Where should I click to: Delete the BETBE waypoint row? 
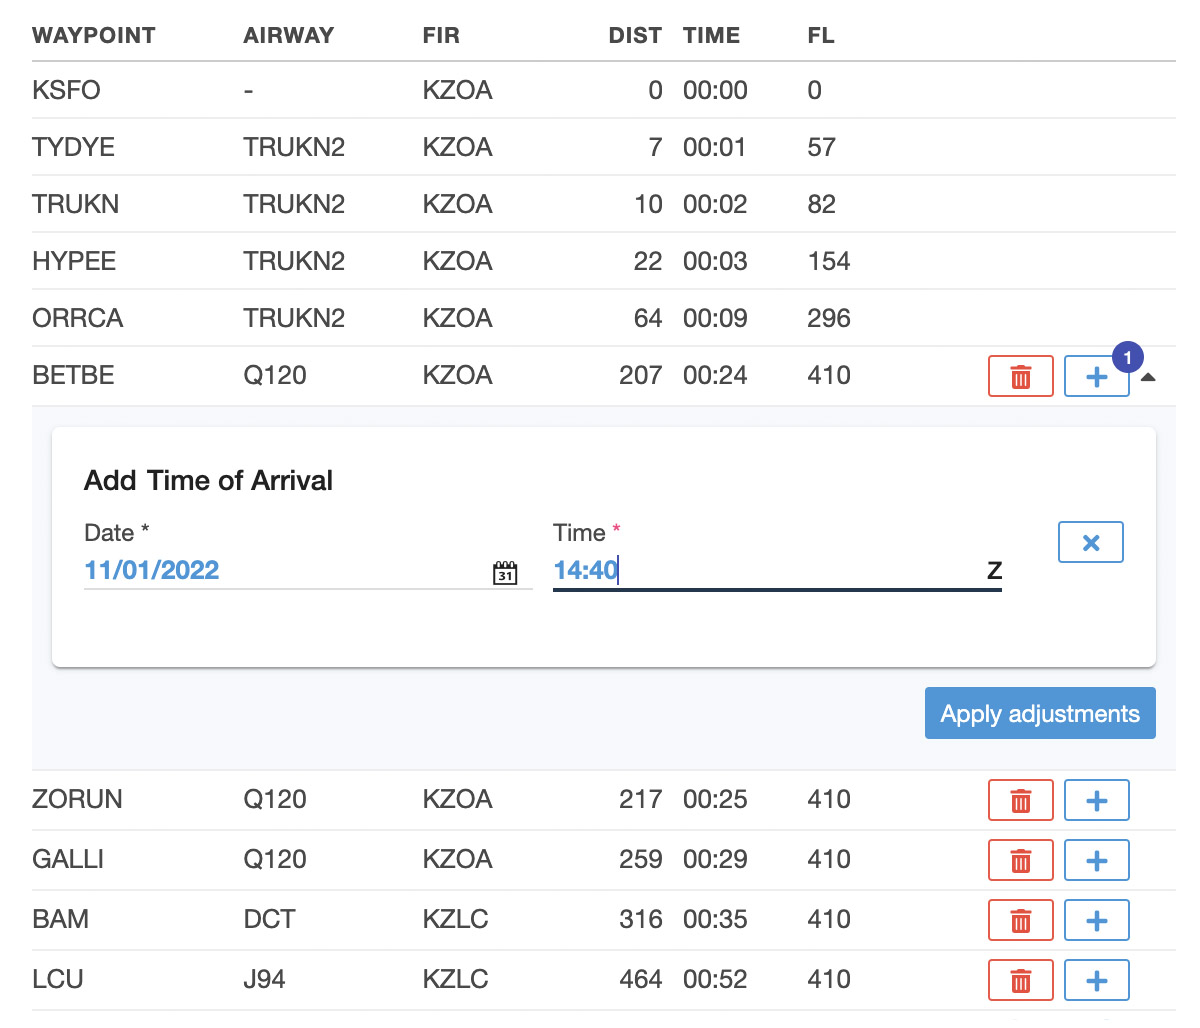pyautogui.click(x=1020, y=377)
